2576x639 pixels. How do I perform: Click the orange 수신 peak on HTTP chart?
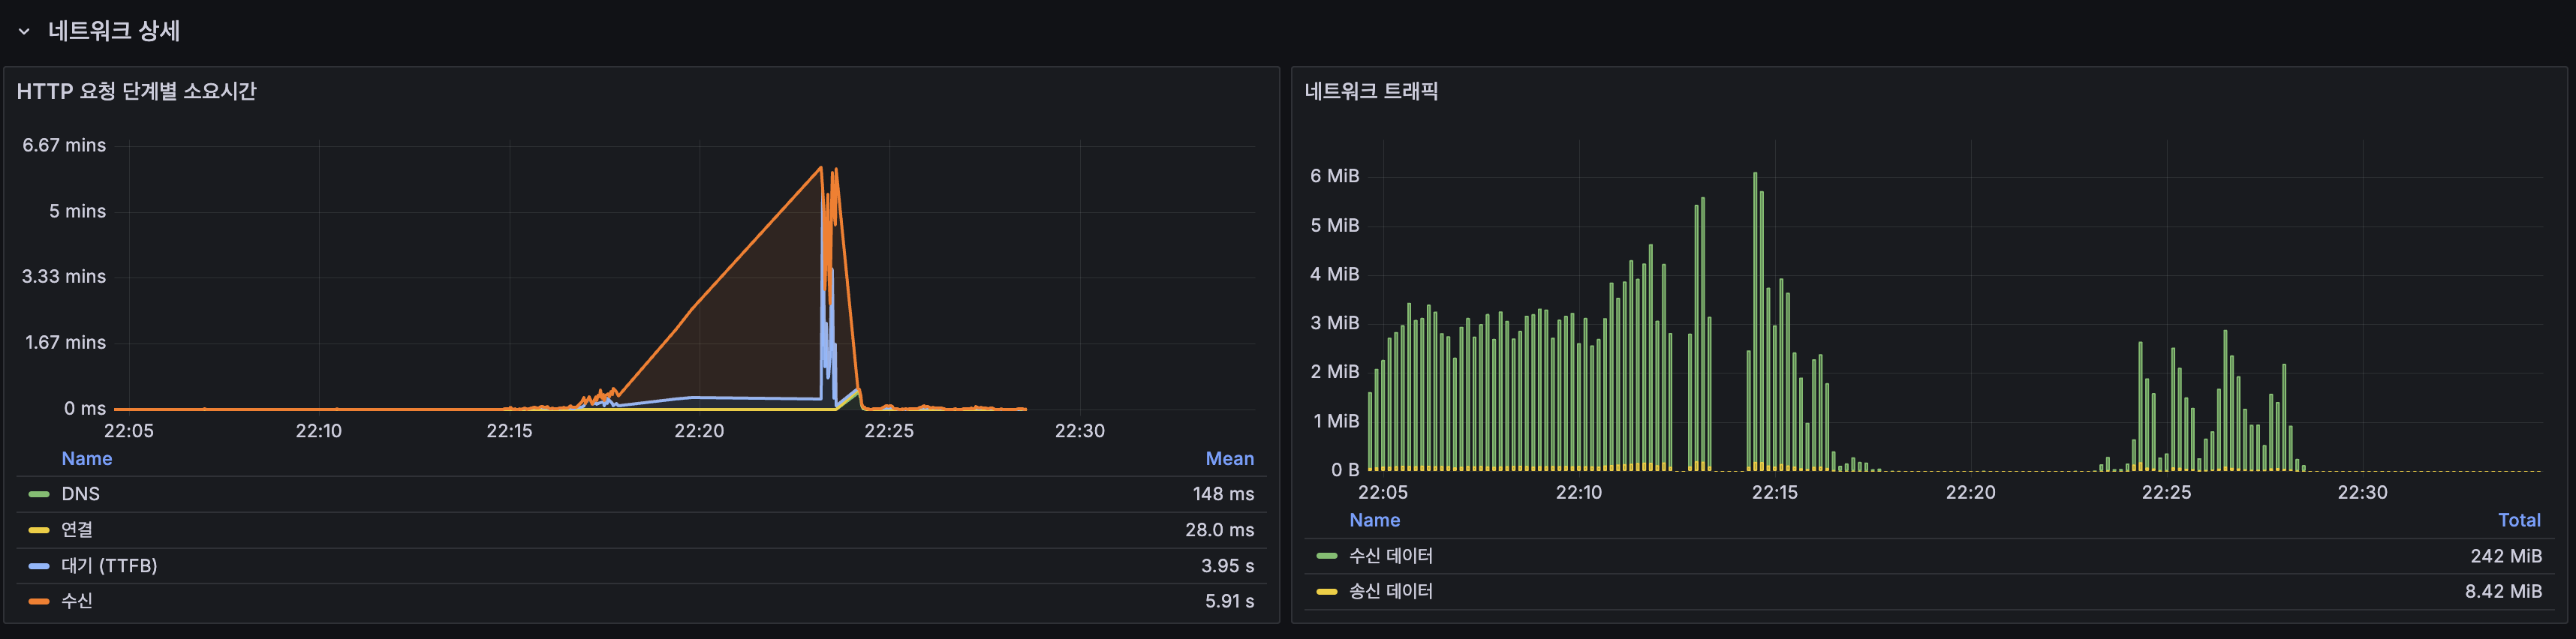pos(821,168)
